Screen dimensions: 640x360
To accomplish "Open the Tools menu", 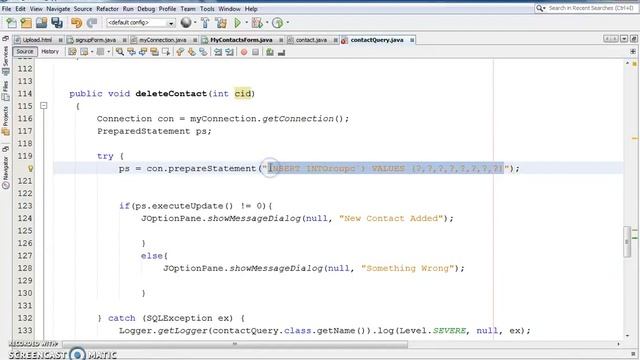I will click(x=207, y=9).
